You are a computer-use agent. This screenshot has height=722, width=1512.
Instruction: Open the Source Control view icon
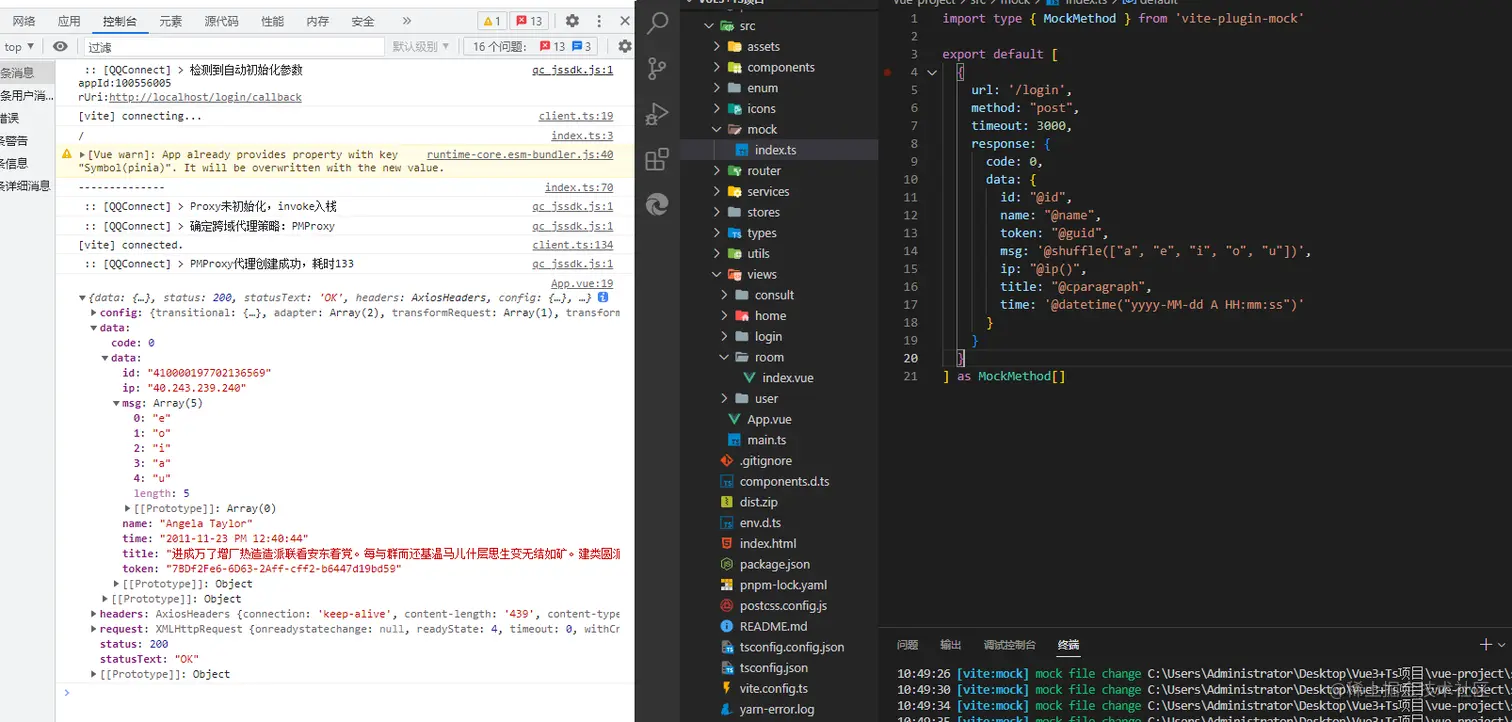[657, 68]
